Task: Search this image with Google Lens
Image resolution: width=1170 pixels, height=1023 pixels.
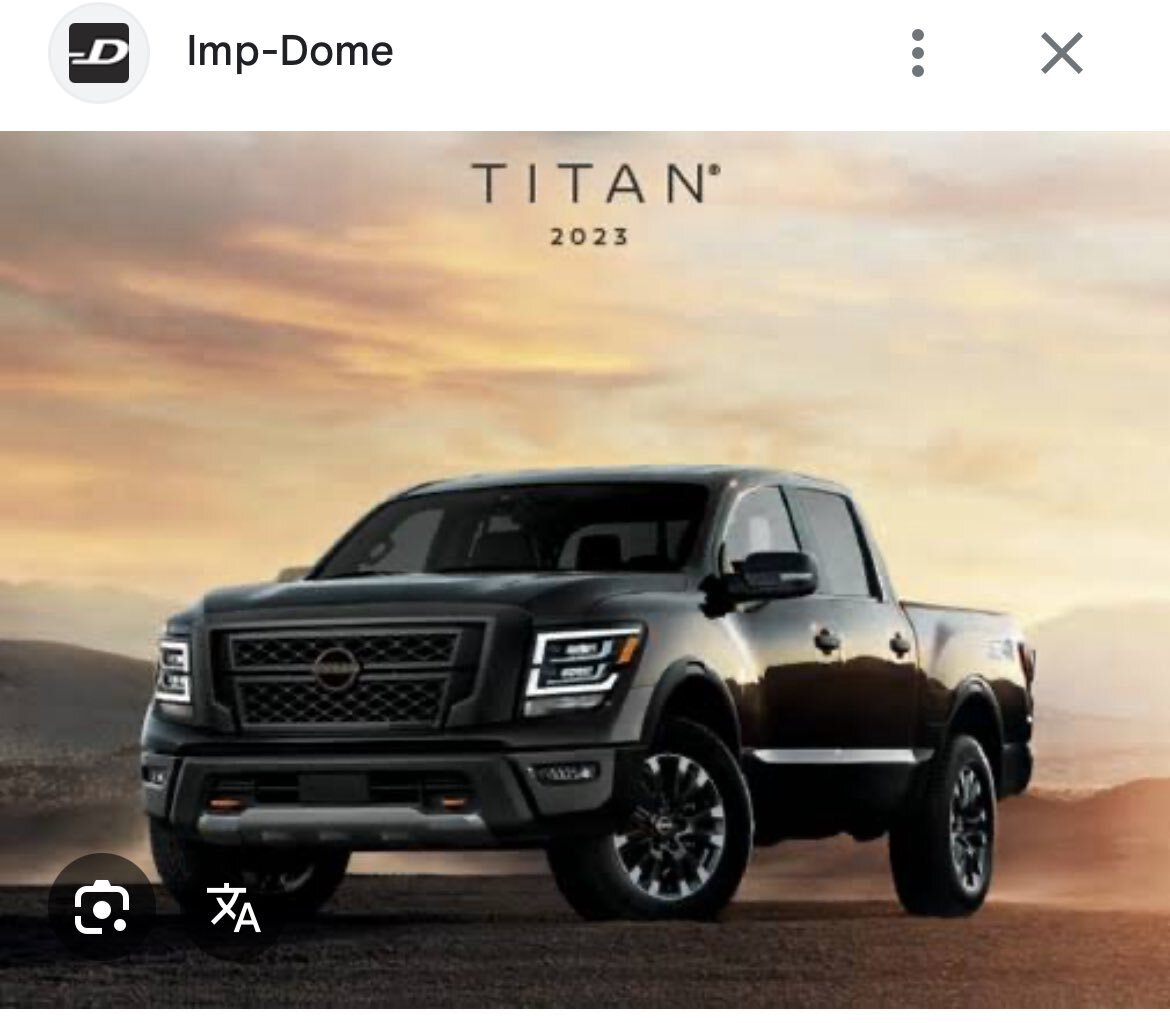Action: click(x=101, y=907)
